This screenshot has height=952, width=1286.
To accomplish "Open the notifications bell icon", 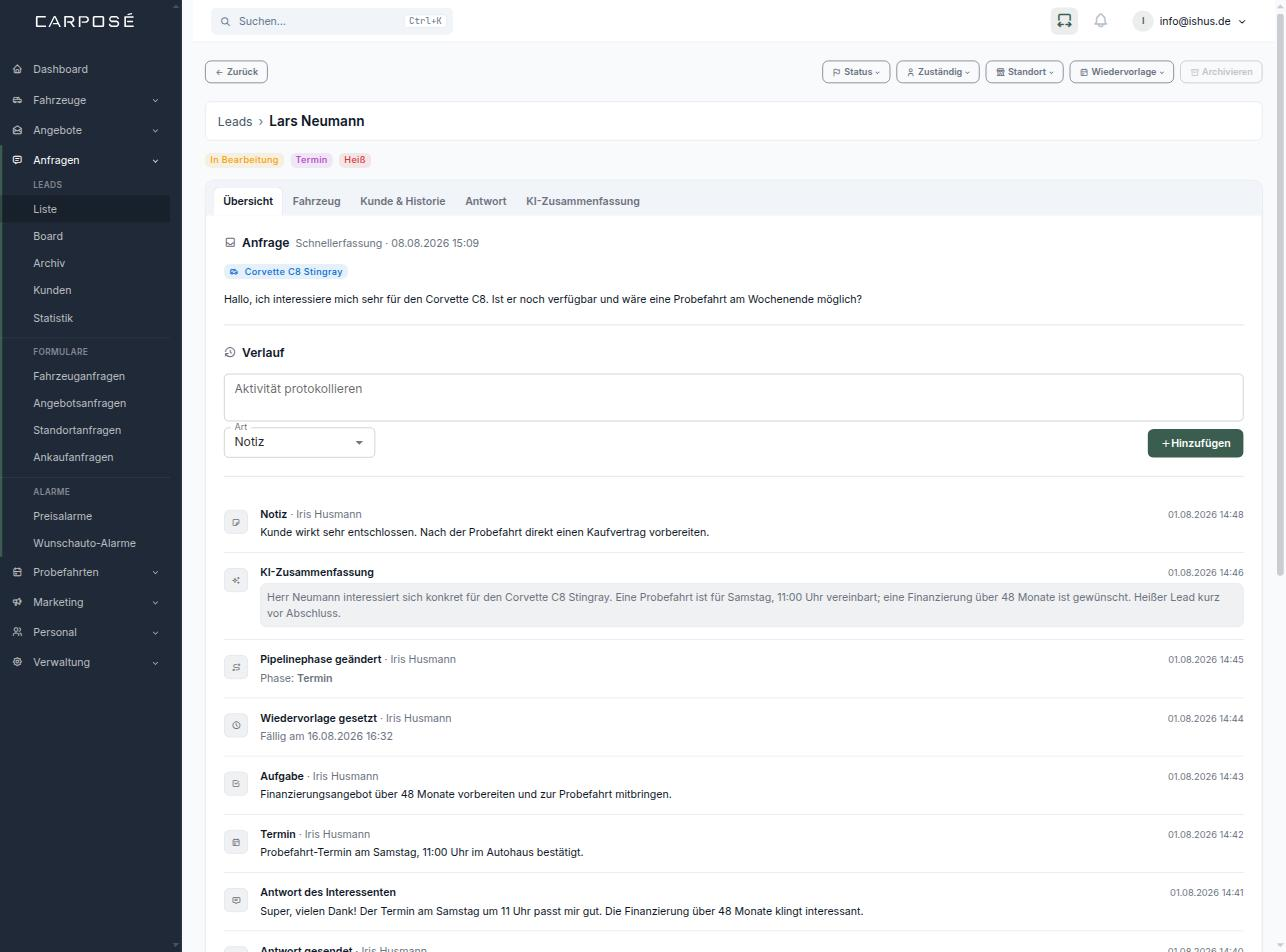I will tap(1101, 21).
